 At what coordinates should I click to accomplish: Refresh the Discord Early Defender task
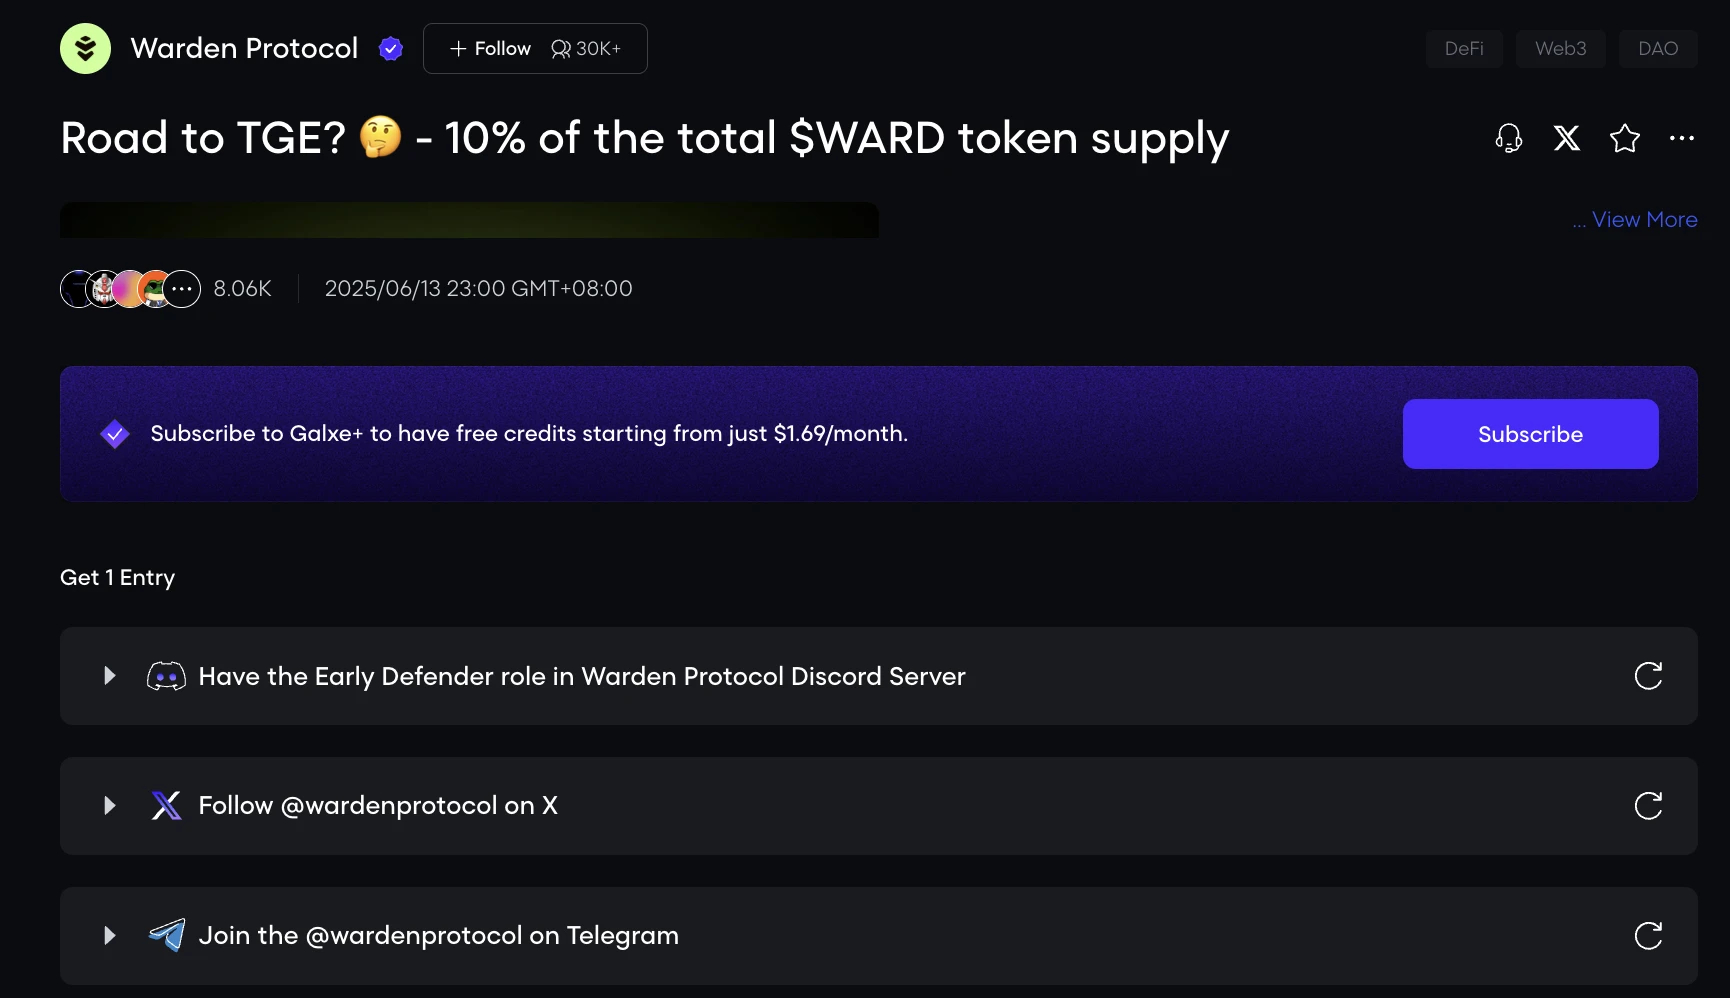[1648, 676]
